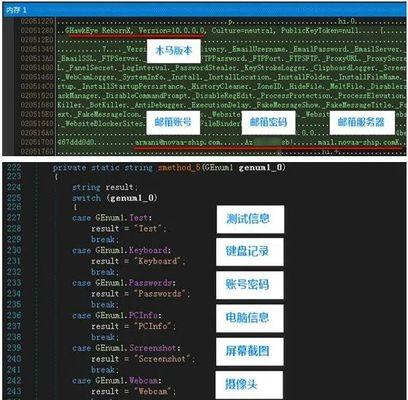Image resolution: width=408 pixels, height=400 pixels.
Task: Click the _WebsiteBlockerSites string
Action: pyautogui.click(x=103, y=124)
